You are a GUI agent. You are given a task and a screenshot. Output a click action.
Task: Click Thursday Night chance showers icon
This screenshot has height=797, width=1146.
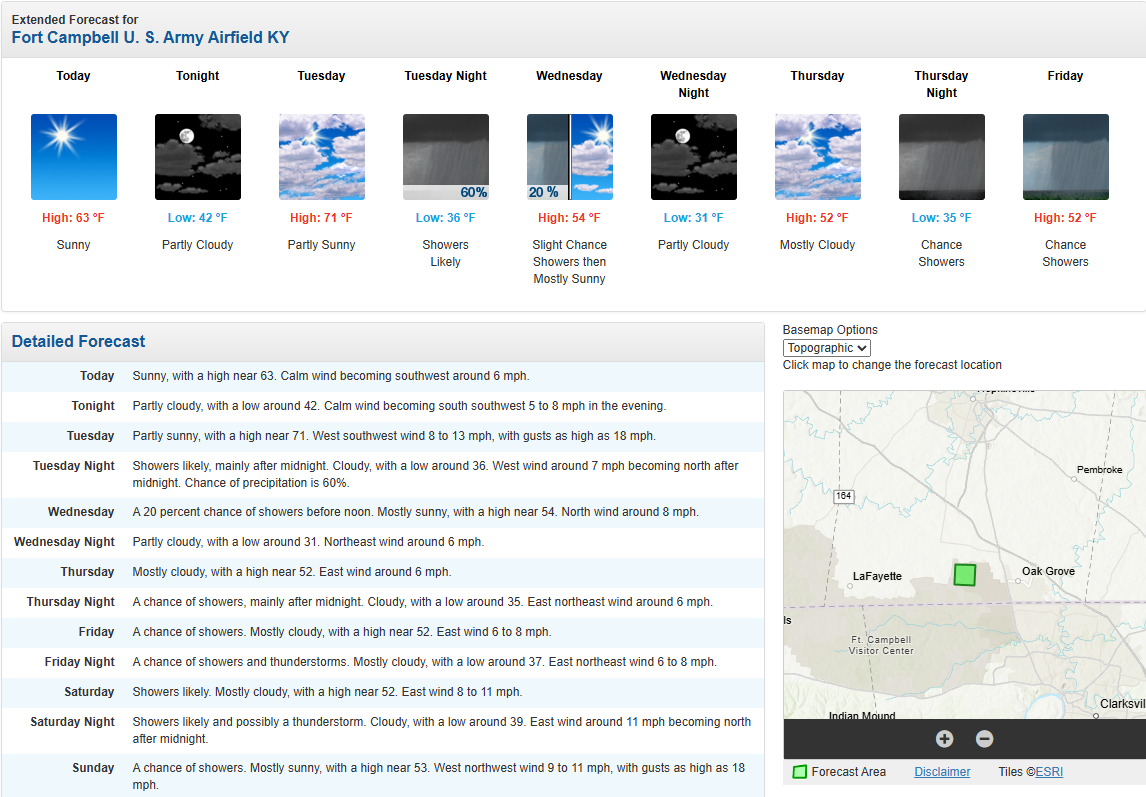[x=942, y=157]
